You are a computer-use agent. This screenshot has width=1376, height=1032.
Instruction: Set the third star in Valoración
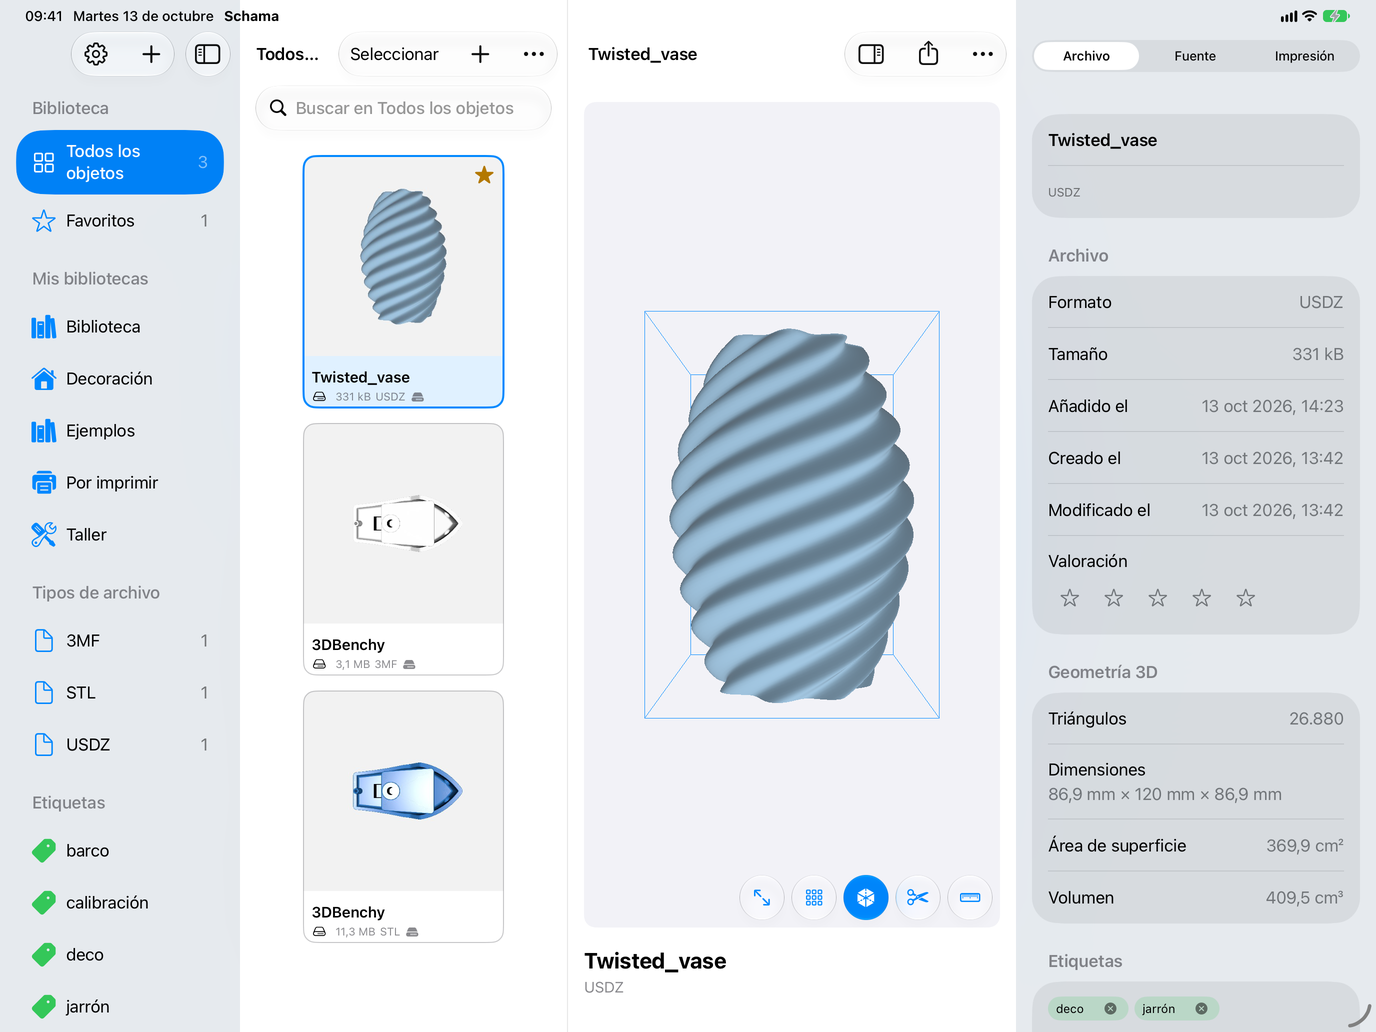click(x=1158, y=598)
